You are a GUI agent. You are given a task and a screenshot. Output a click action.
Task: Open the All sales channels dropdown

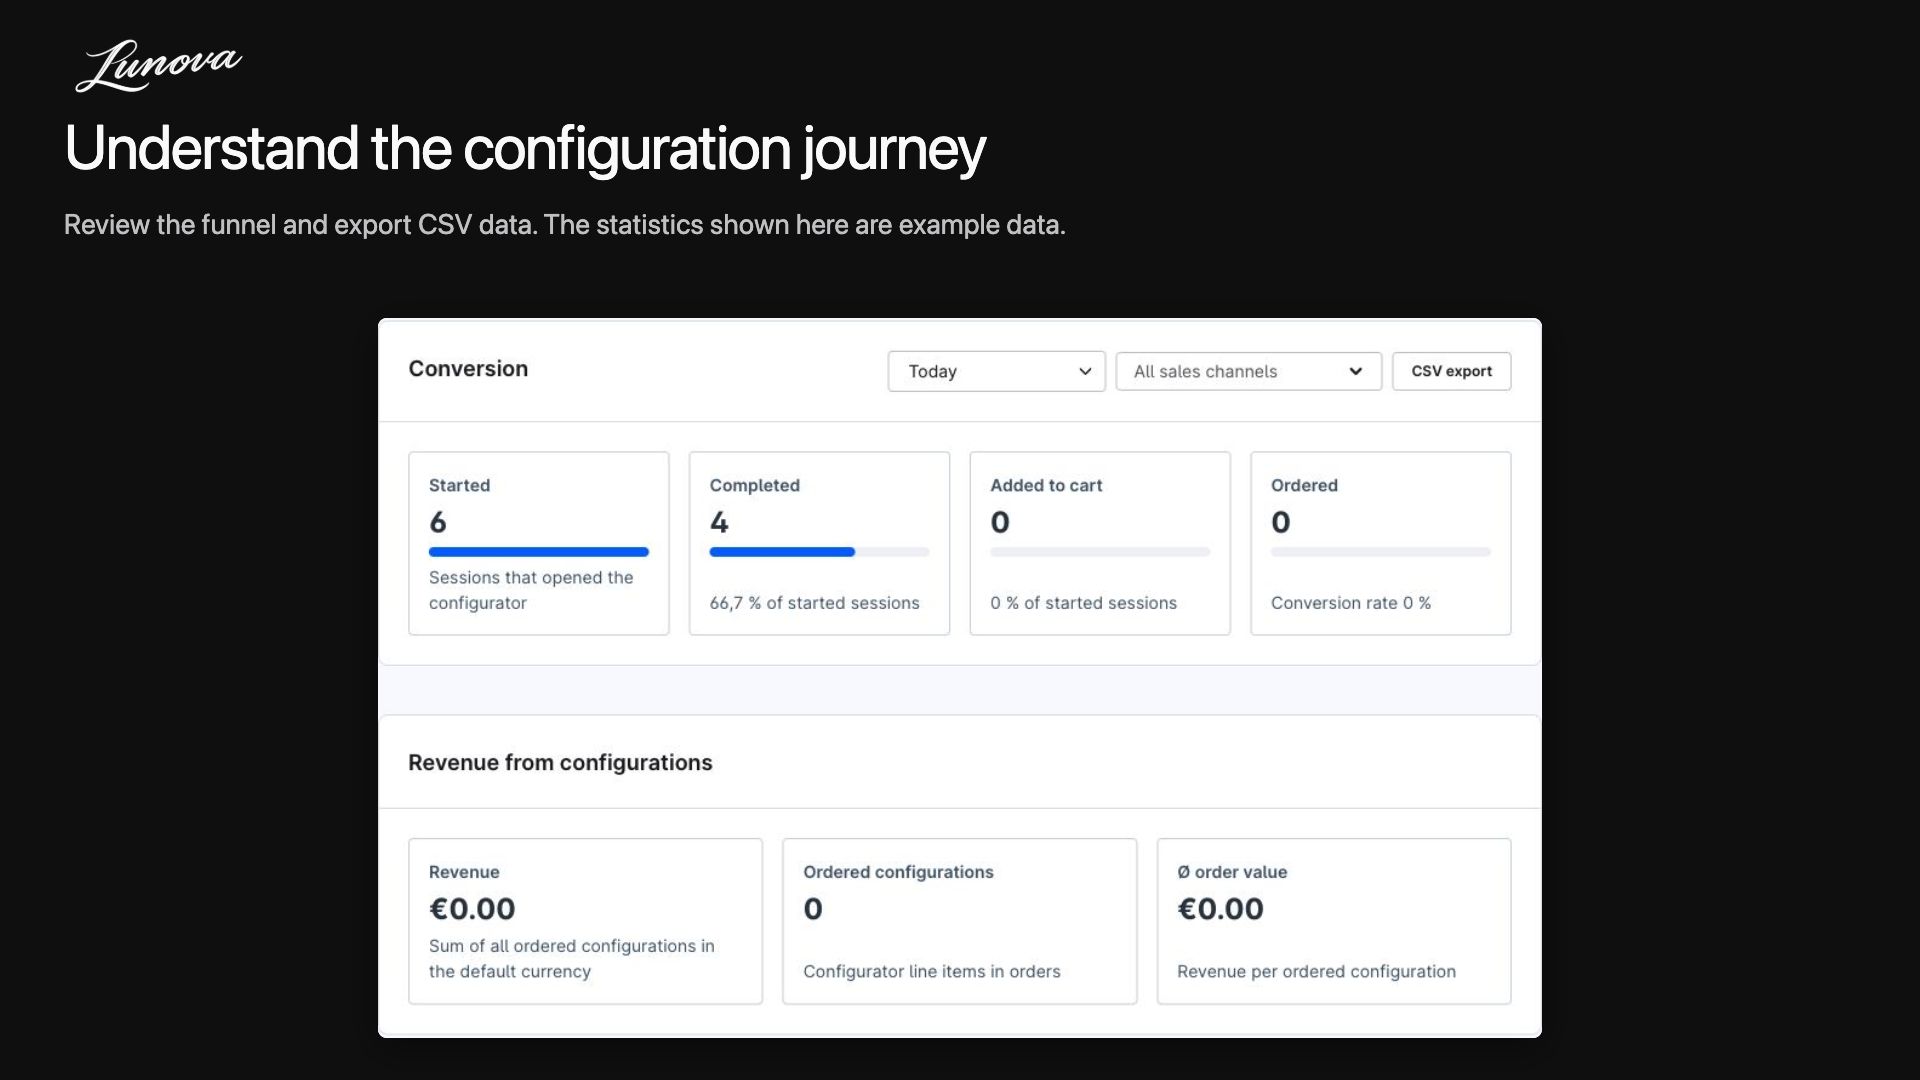(x=1248, y=371)
